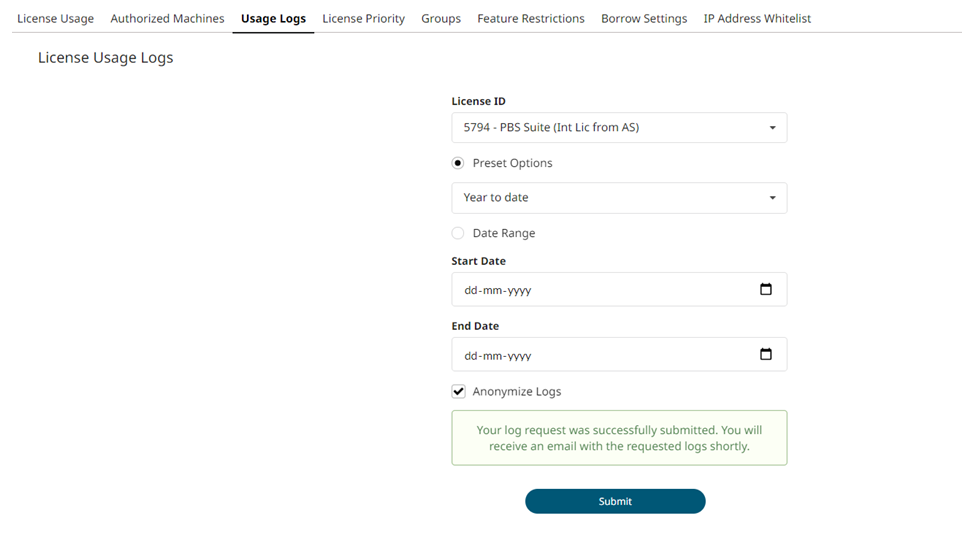View the IP Address Whitelist tab
The image size is (962, 556).
[757, 19]
